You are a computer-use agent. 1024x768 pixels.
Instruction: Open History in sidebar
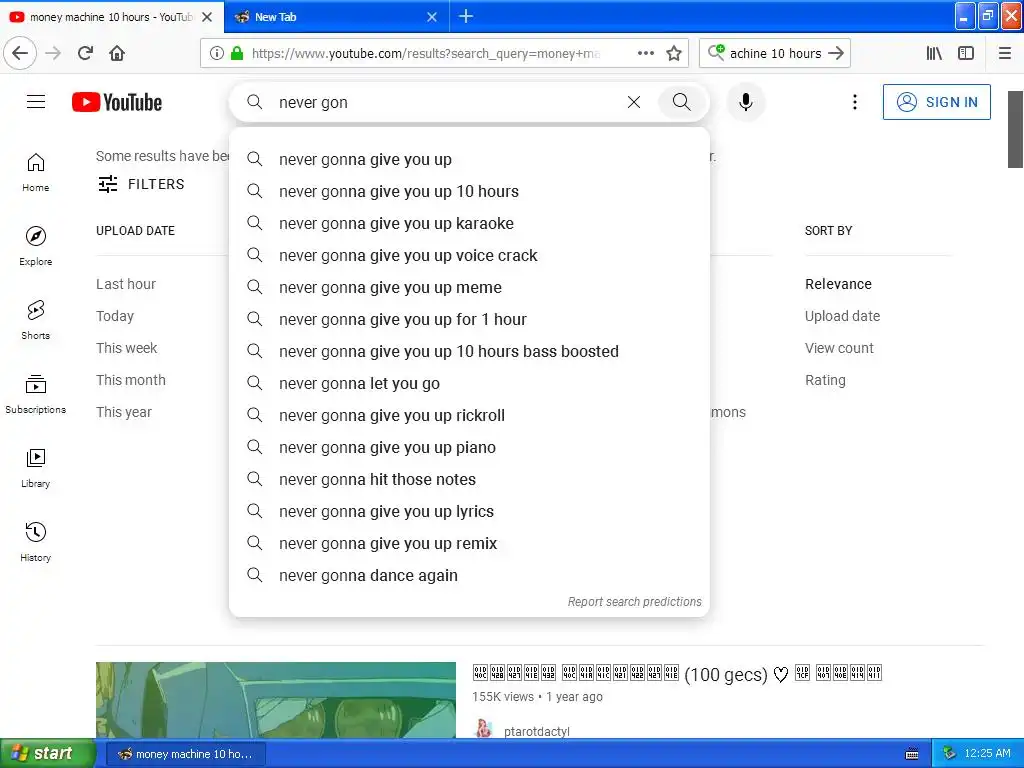tap(35, 541)
